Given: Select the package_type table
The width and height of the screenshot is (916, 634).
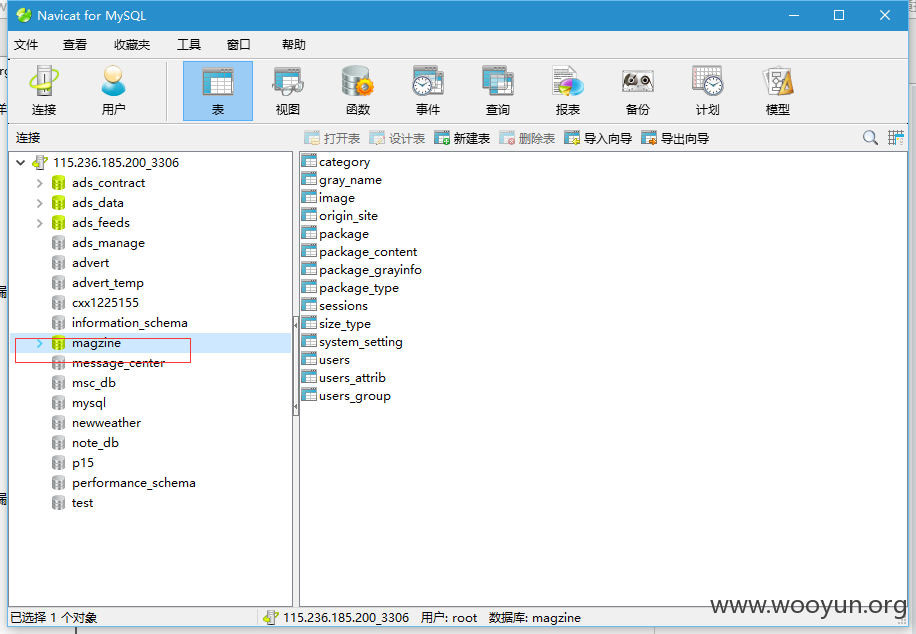Looking at the screenshot, I should (351, 288).
